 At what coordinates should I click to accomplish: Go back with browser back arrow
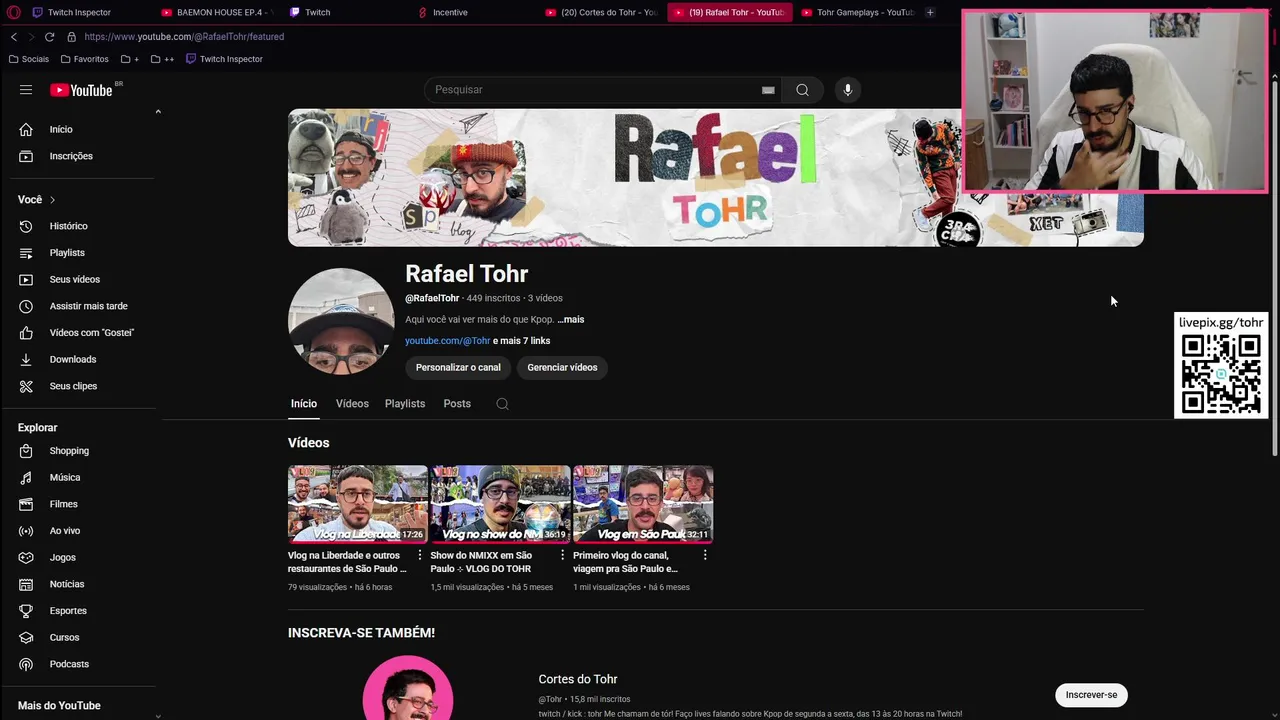point(14,37)
